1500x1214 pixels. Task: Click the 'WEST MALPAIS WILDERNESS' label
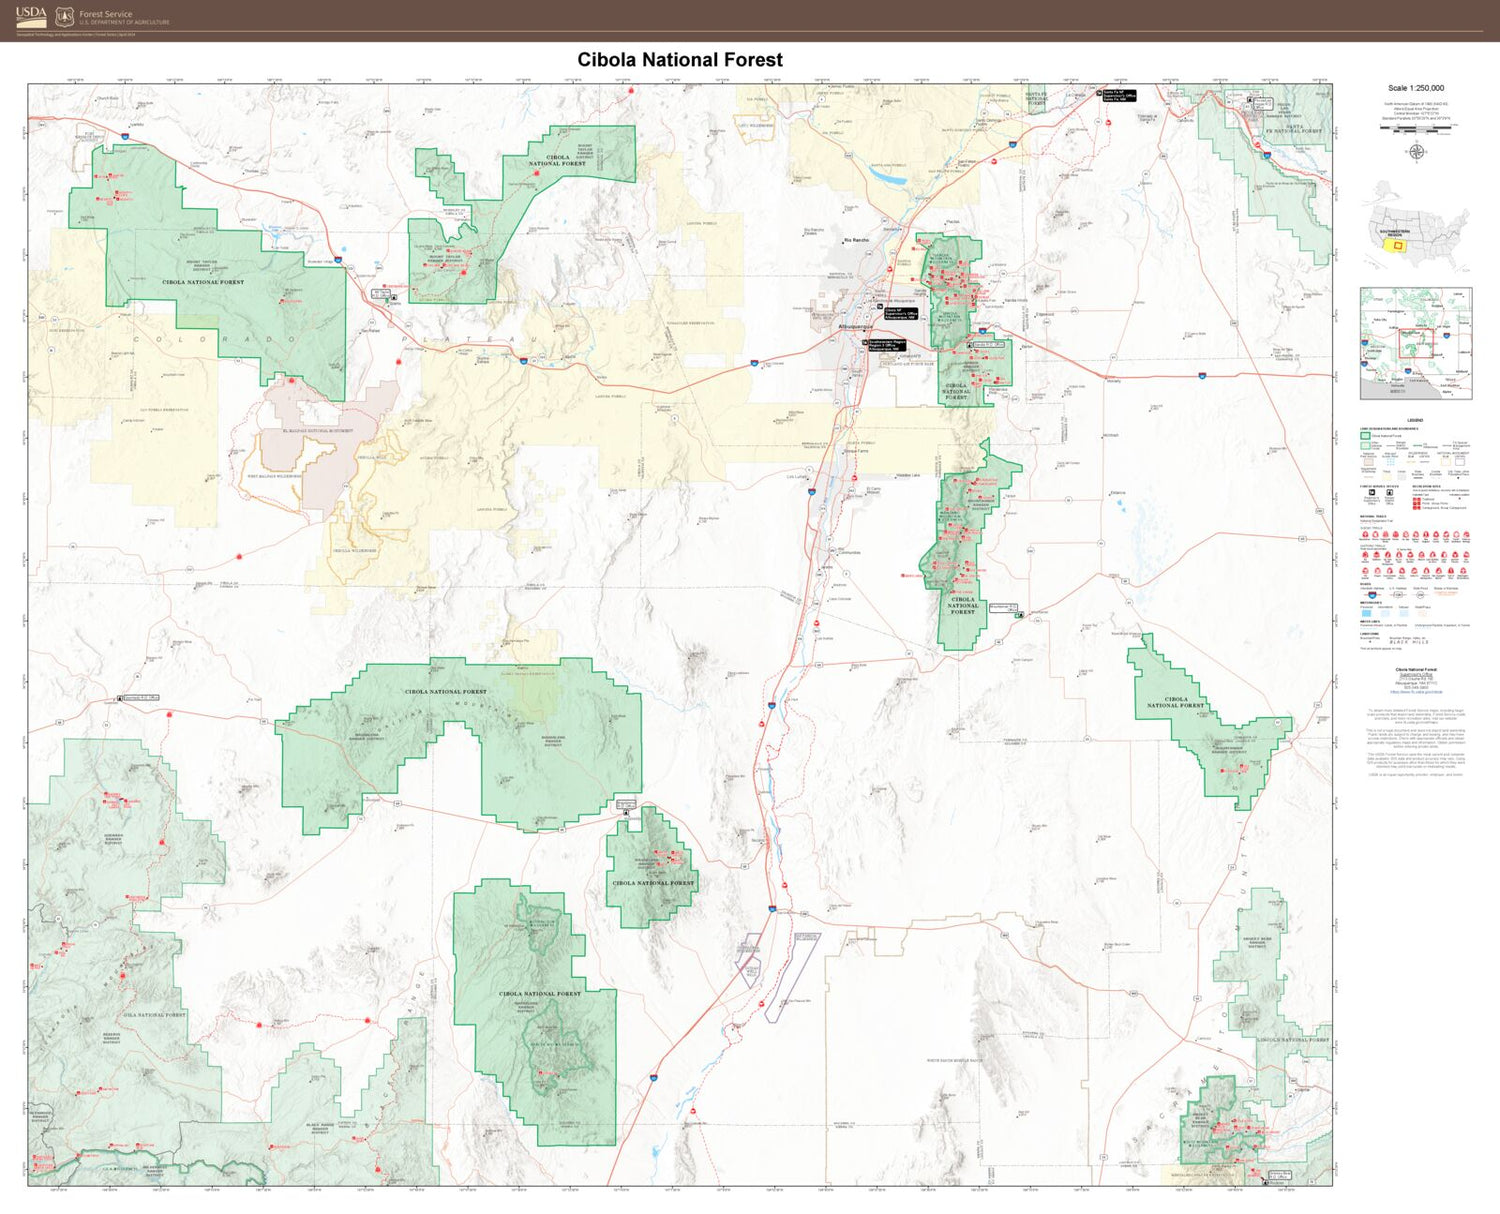(275, 476)
